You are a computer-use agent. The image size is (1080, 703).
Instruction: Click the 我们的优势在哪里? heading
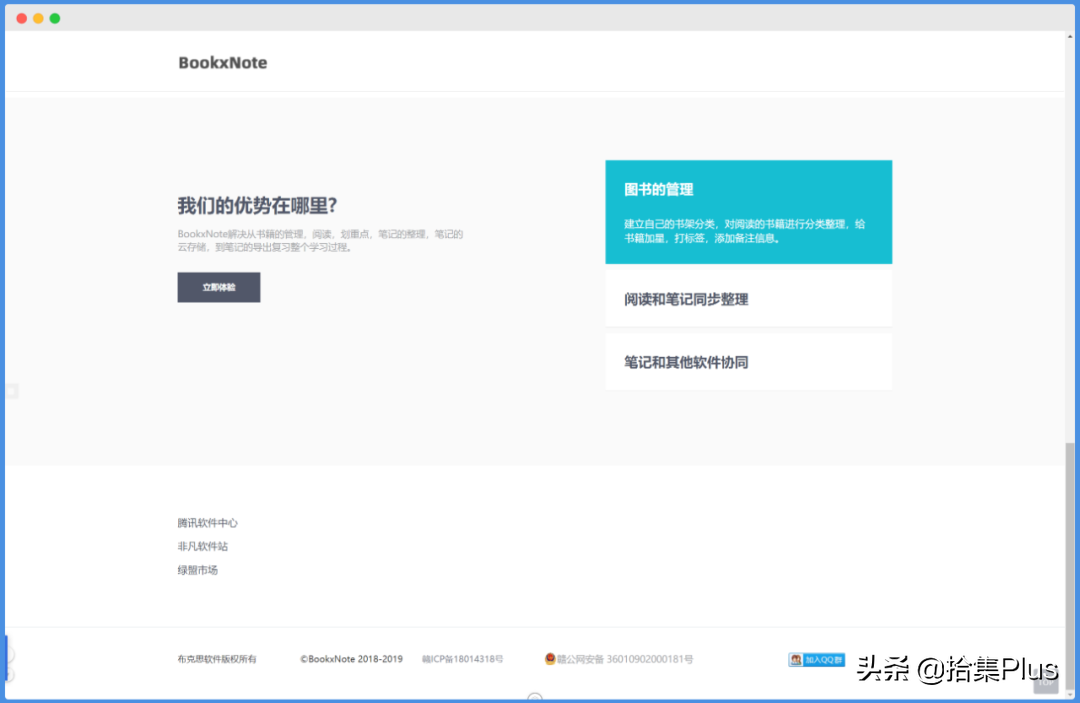coord(257,205)
